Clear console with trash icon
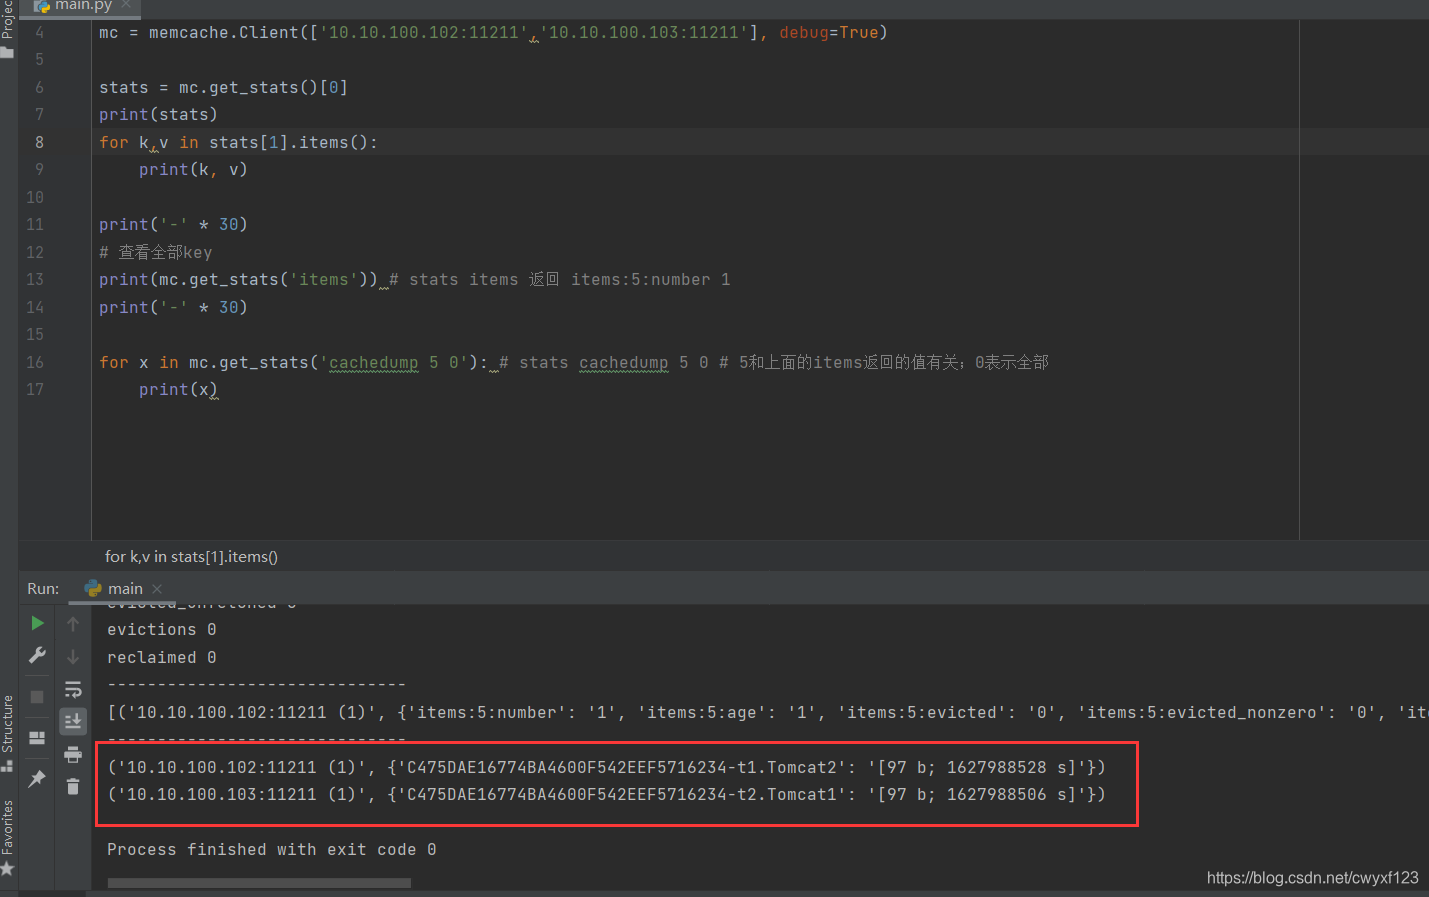This screenshot has height=897, width=1429. [x=73, y=786]
